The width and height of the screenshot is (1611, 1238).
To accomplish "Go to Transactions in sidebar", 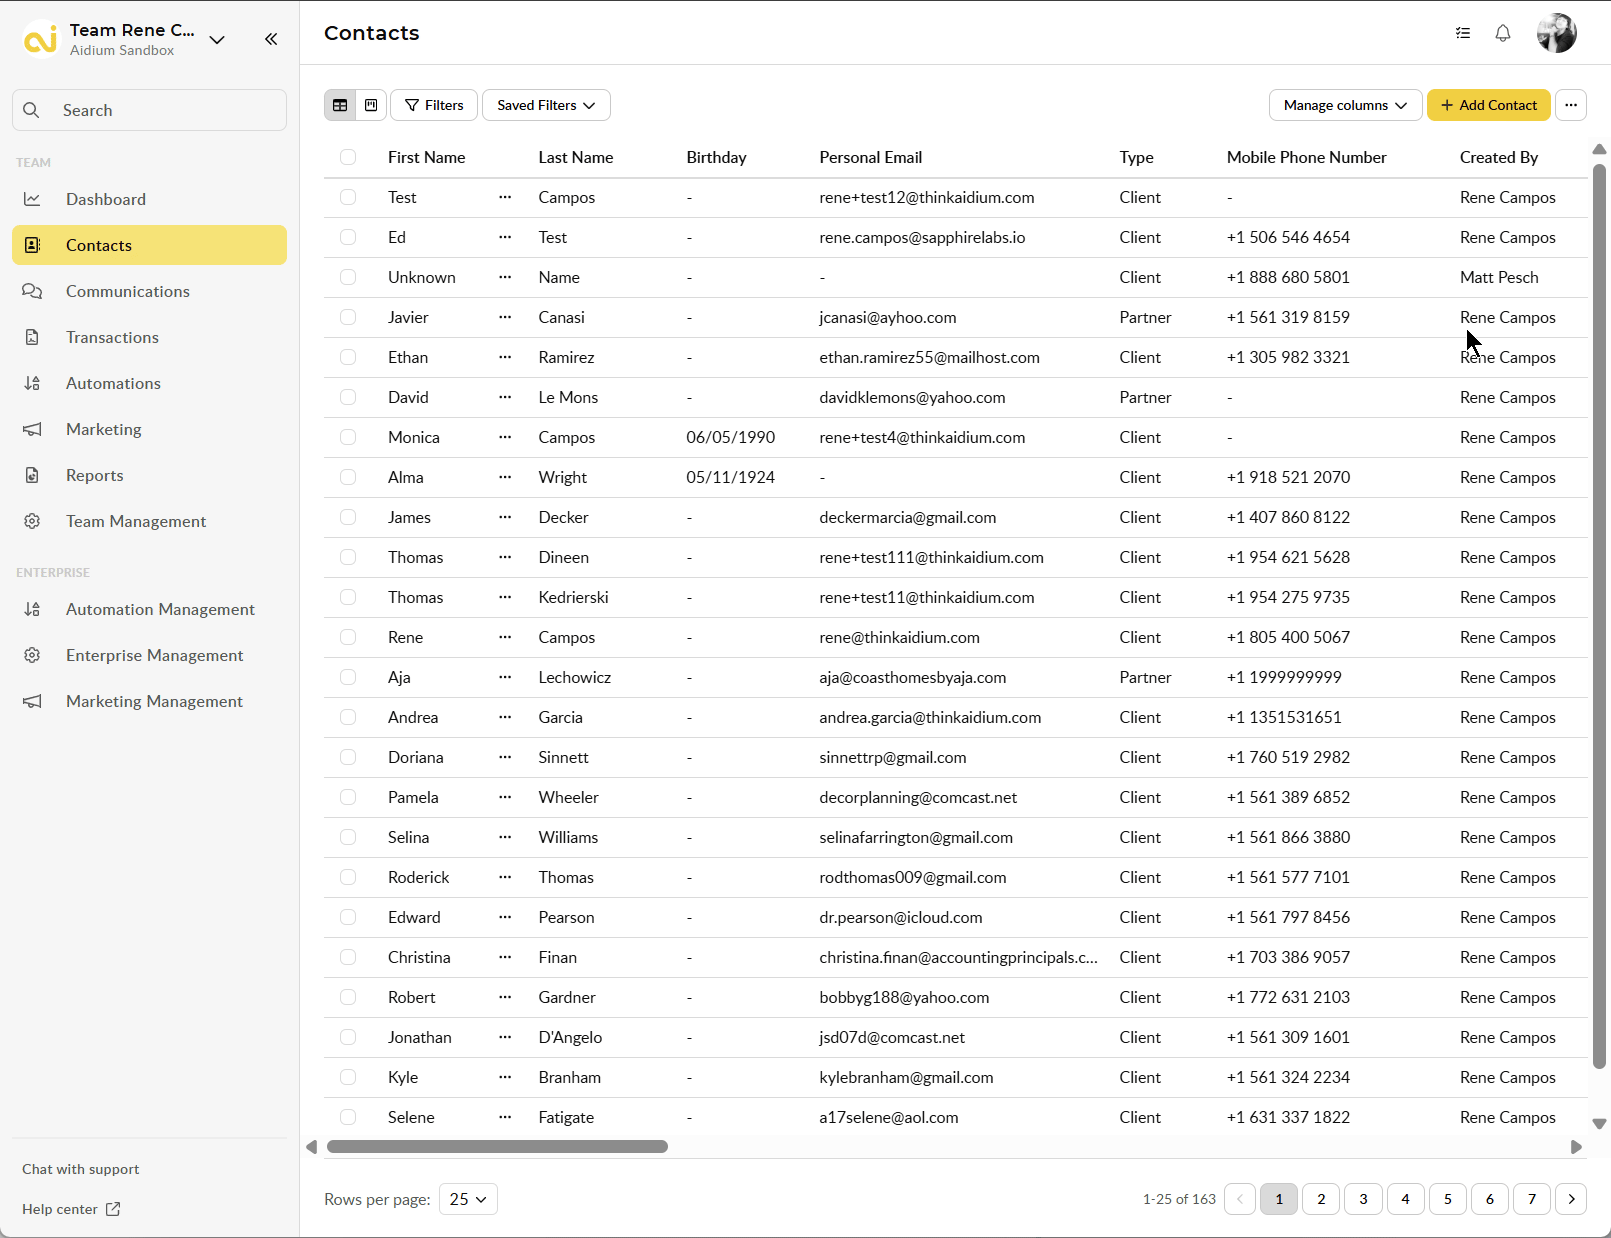I will point(112,337).
